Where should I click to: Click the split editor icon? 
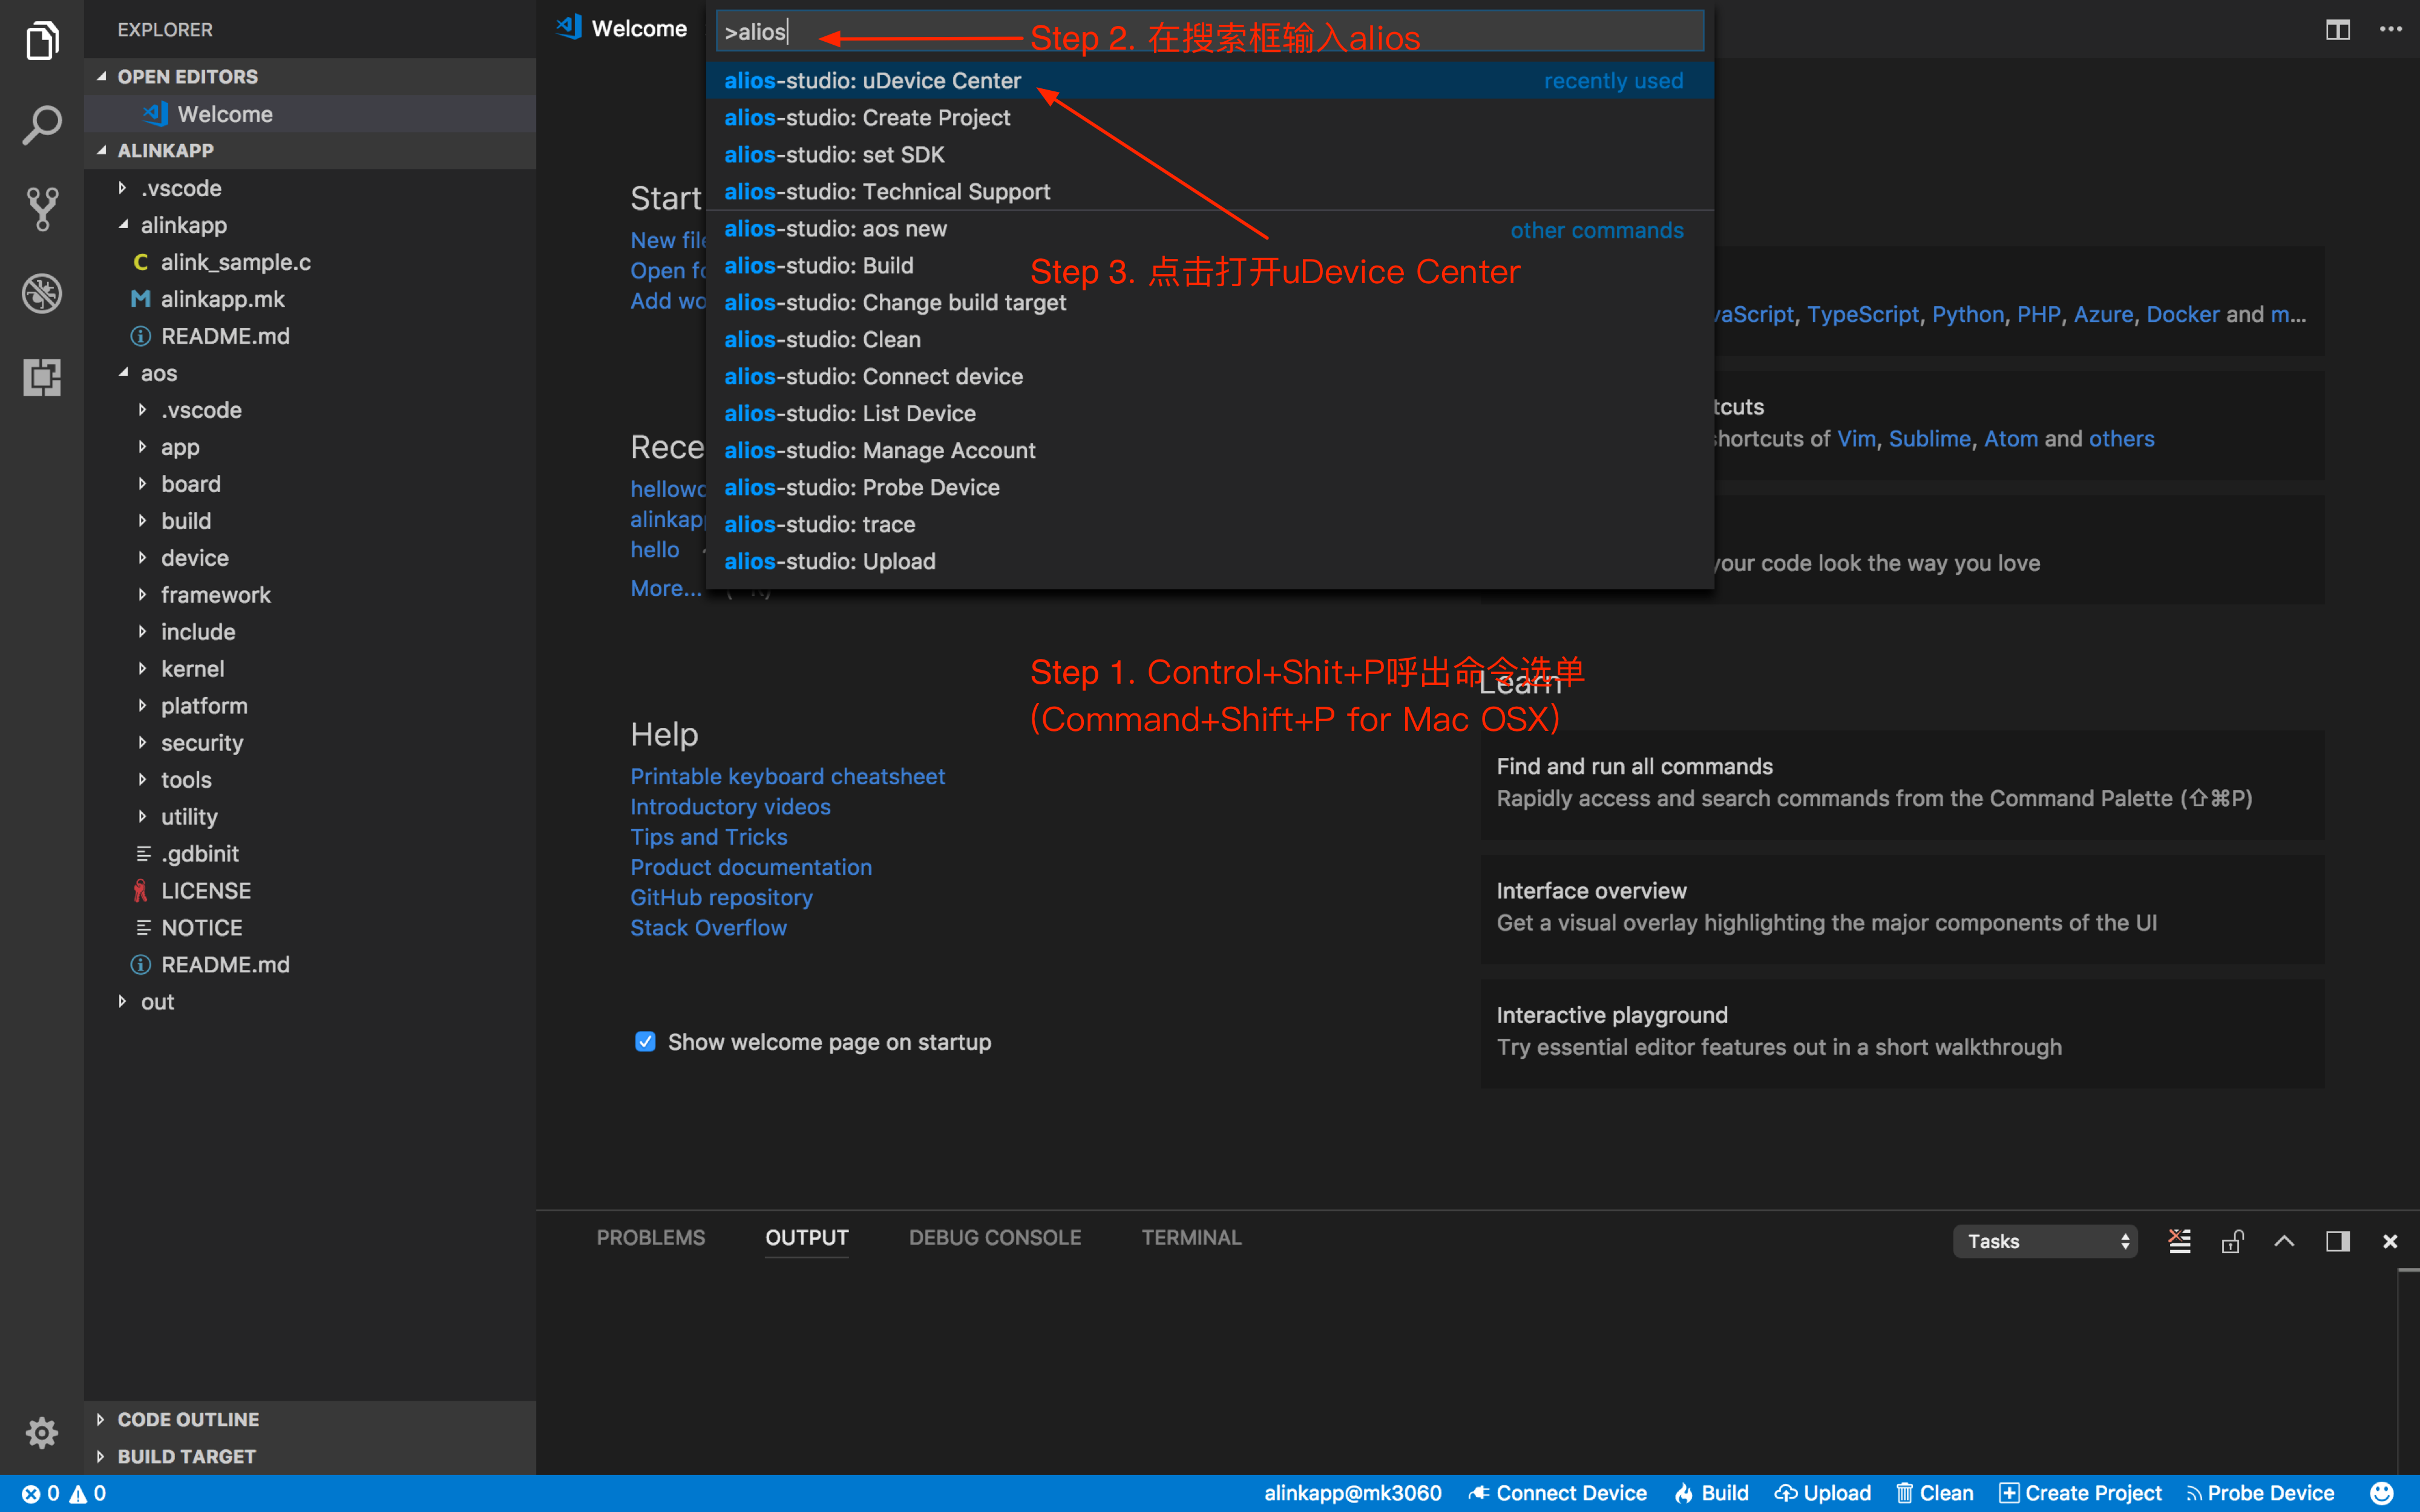2337,30
